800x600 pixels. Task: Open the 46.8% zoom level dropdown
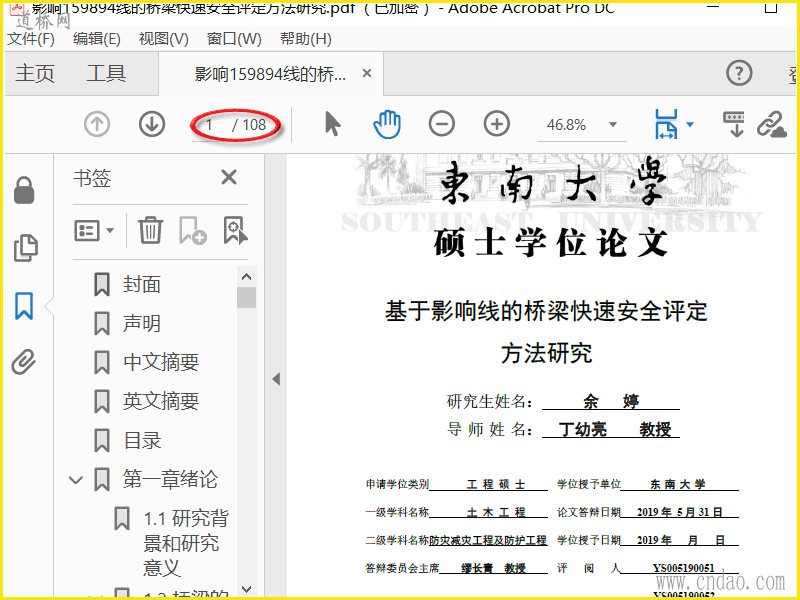[x=613, y=124]
